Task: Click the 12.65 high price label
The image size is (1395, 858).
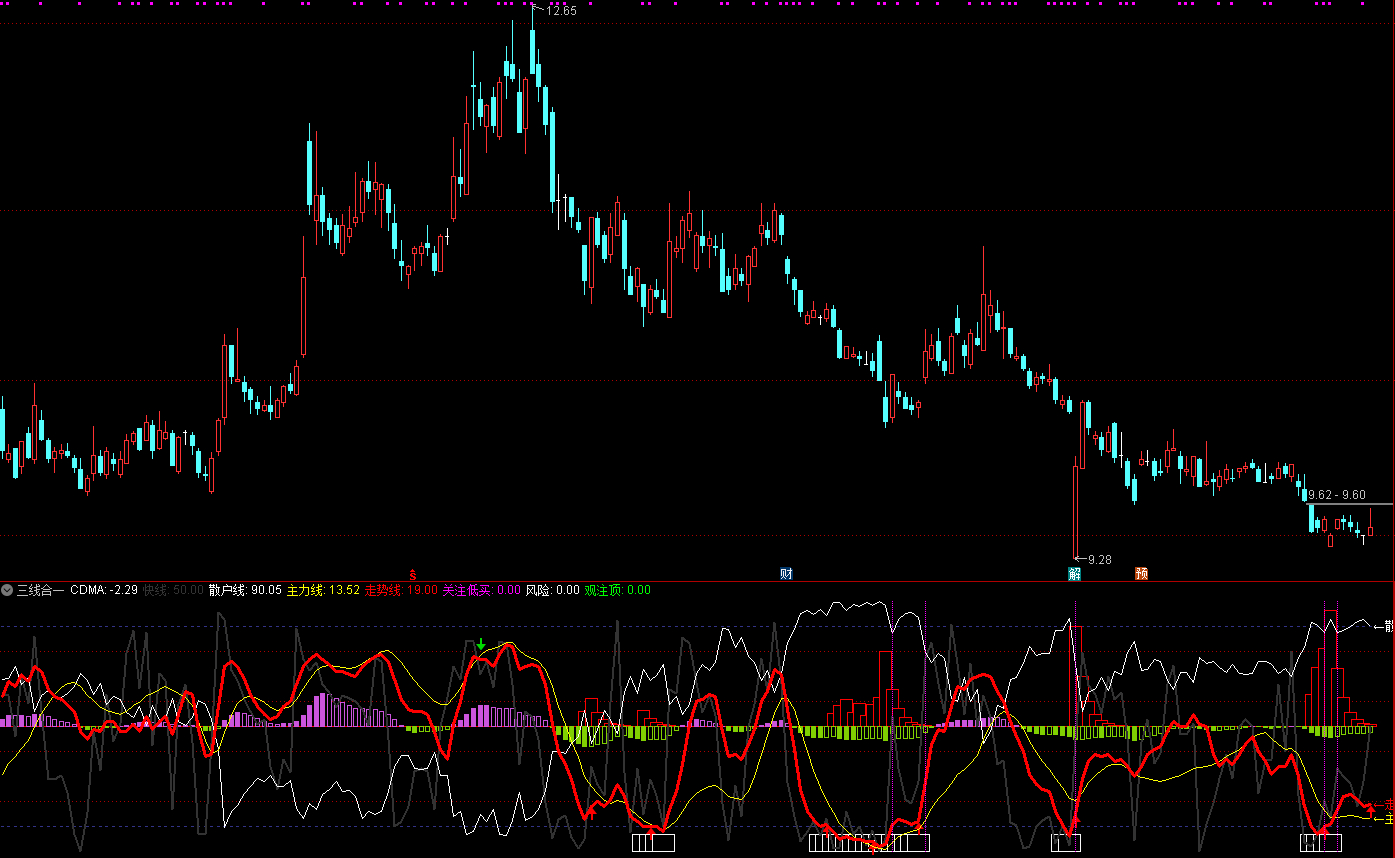Action: click(560, 11)
